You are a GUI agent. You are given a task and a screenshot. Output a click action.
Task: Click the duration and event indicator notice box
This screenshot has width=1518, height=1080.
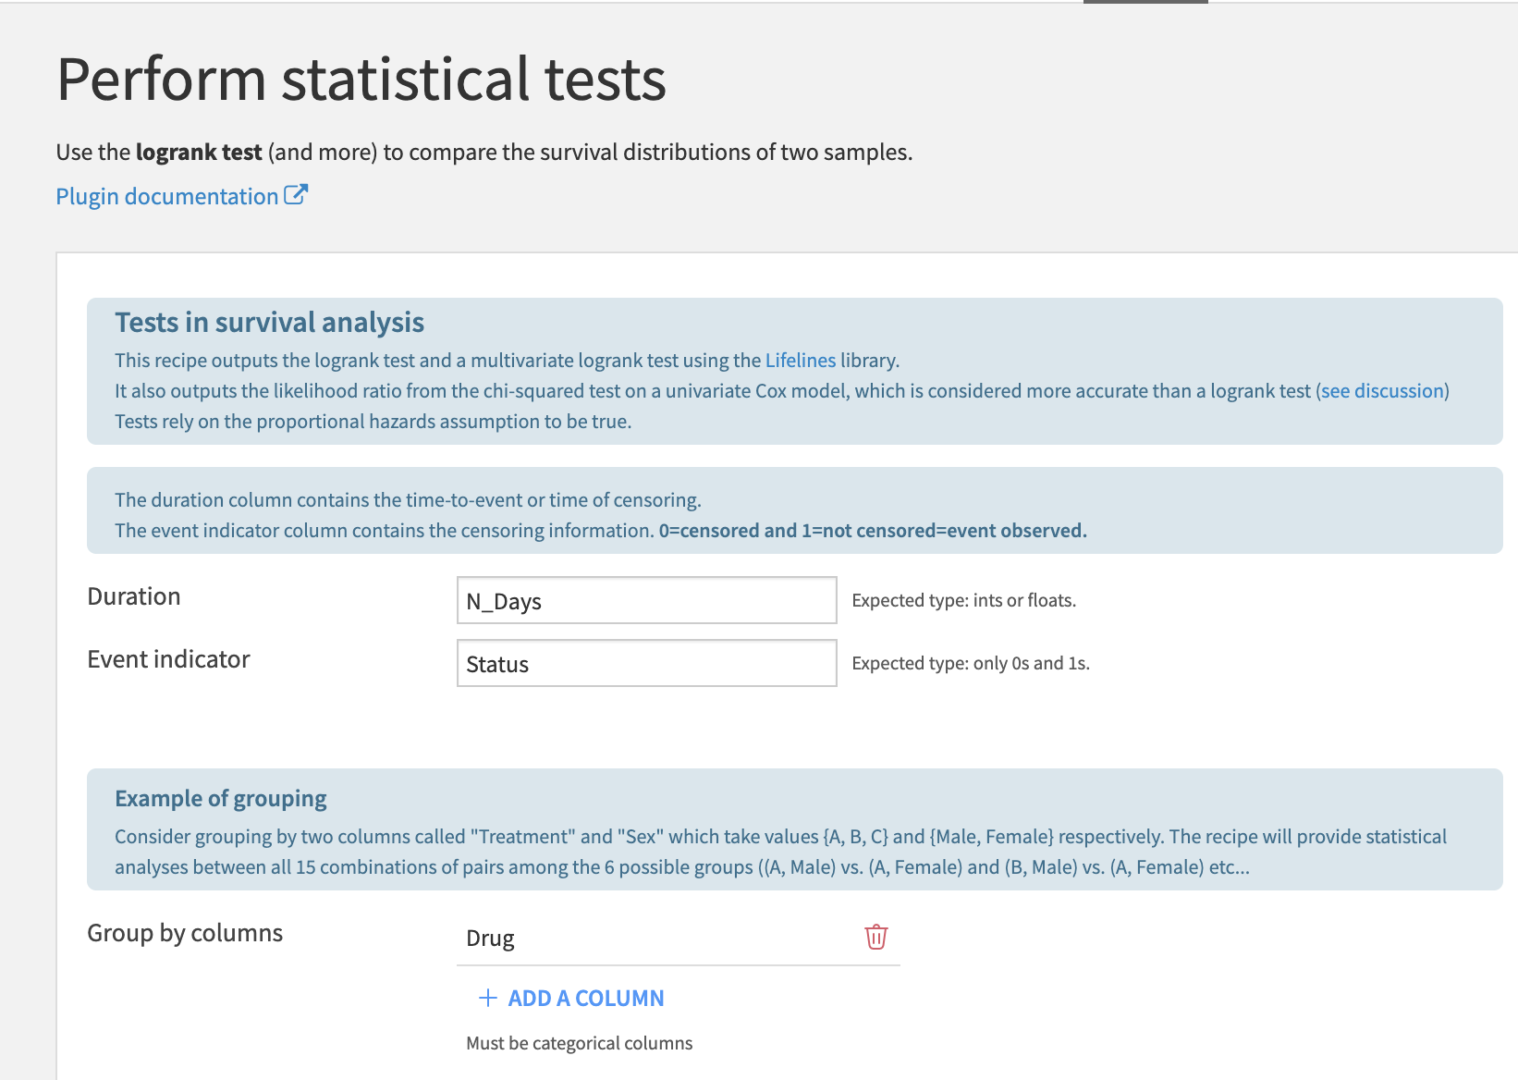pyautogui.click(x=795, y=510)
